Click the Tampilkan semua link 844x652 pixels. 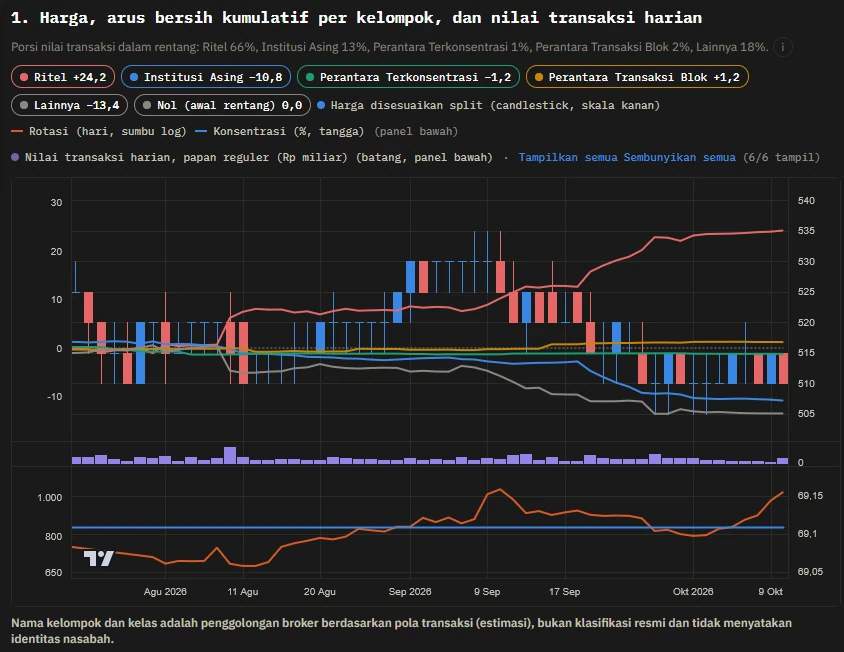point(568,157)
